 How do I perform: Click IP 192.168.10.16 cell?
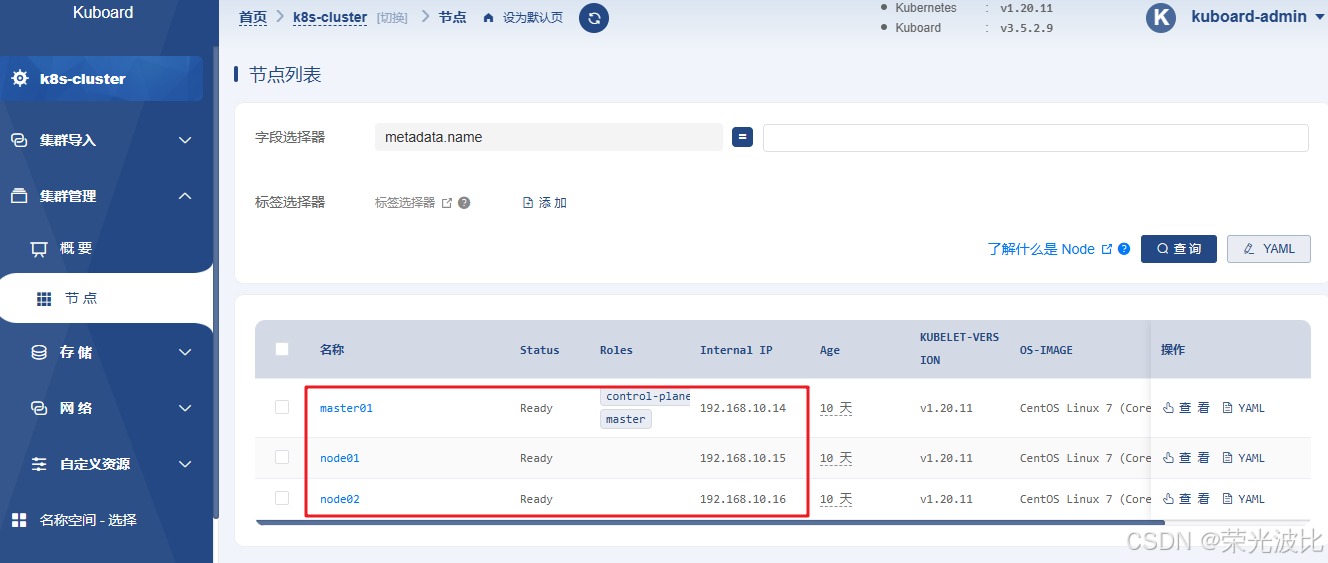click(x=743, y=499)
